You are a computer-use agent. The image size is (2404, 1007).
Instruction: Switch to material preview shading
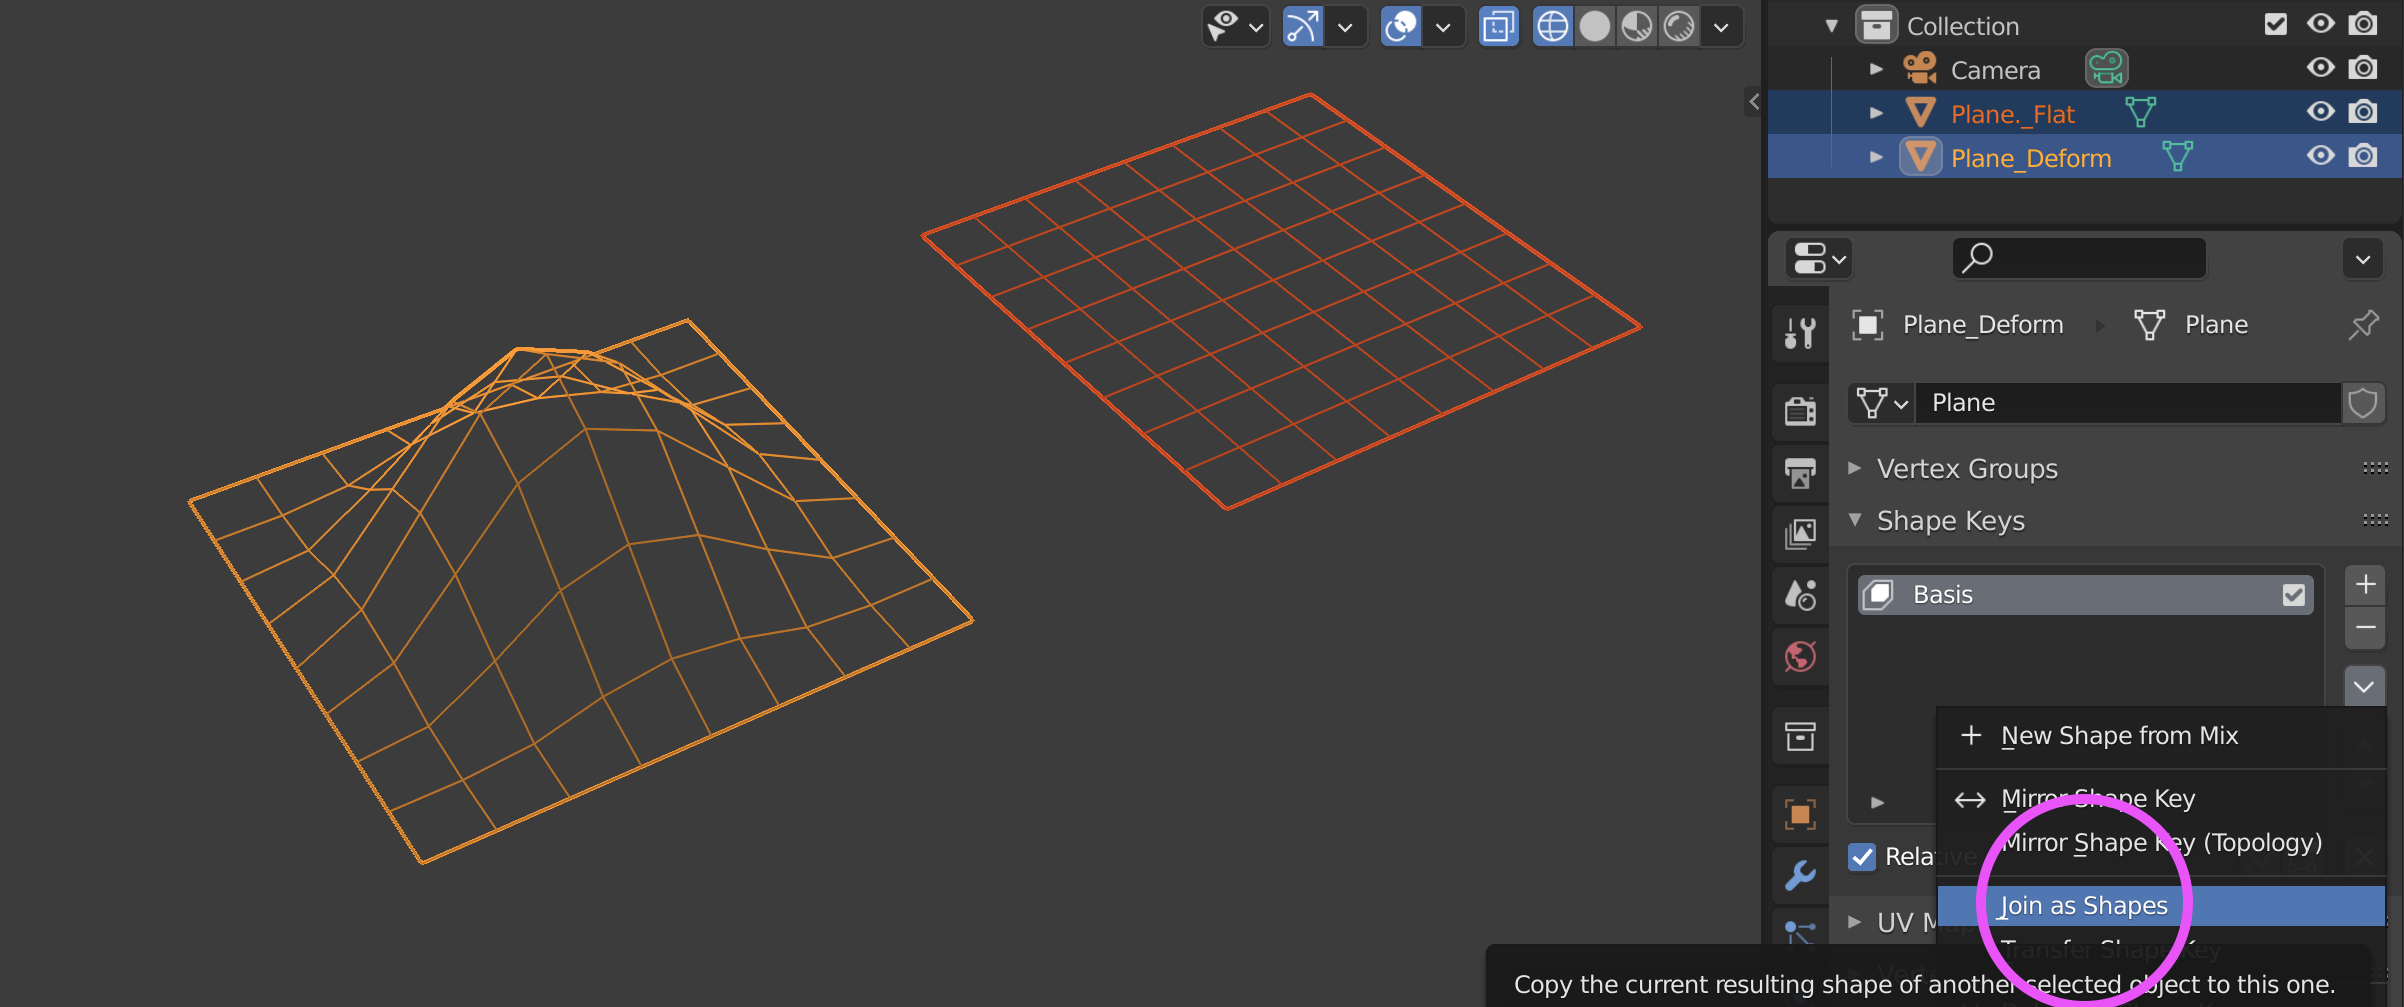coord(1637,26)
